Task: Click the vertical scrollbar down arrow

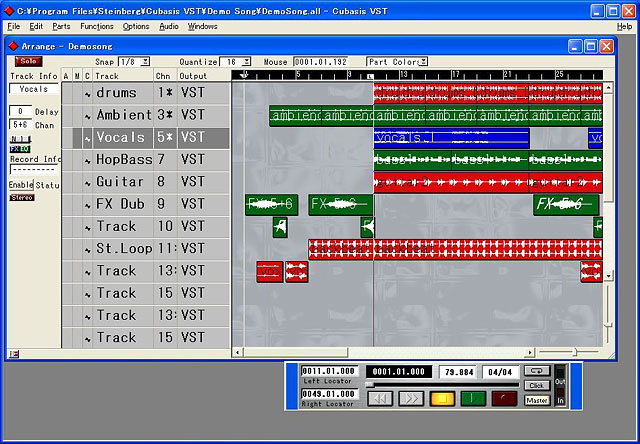Action: [x=608, y=276]
